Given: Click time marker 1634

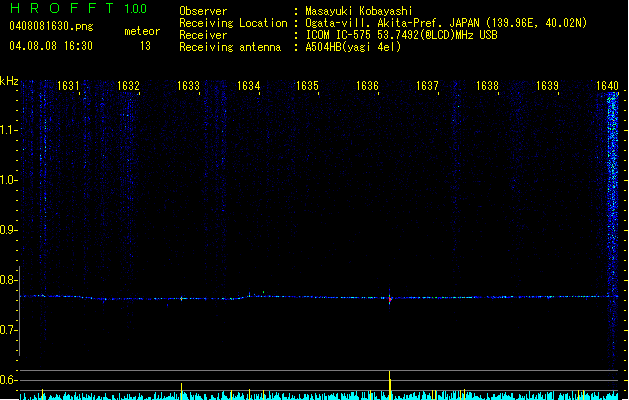Looking at the screenshot, I should [x=248, y=86].
